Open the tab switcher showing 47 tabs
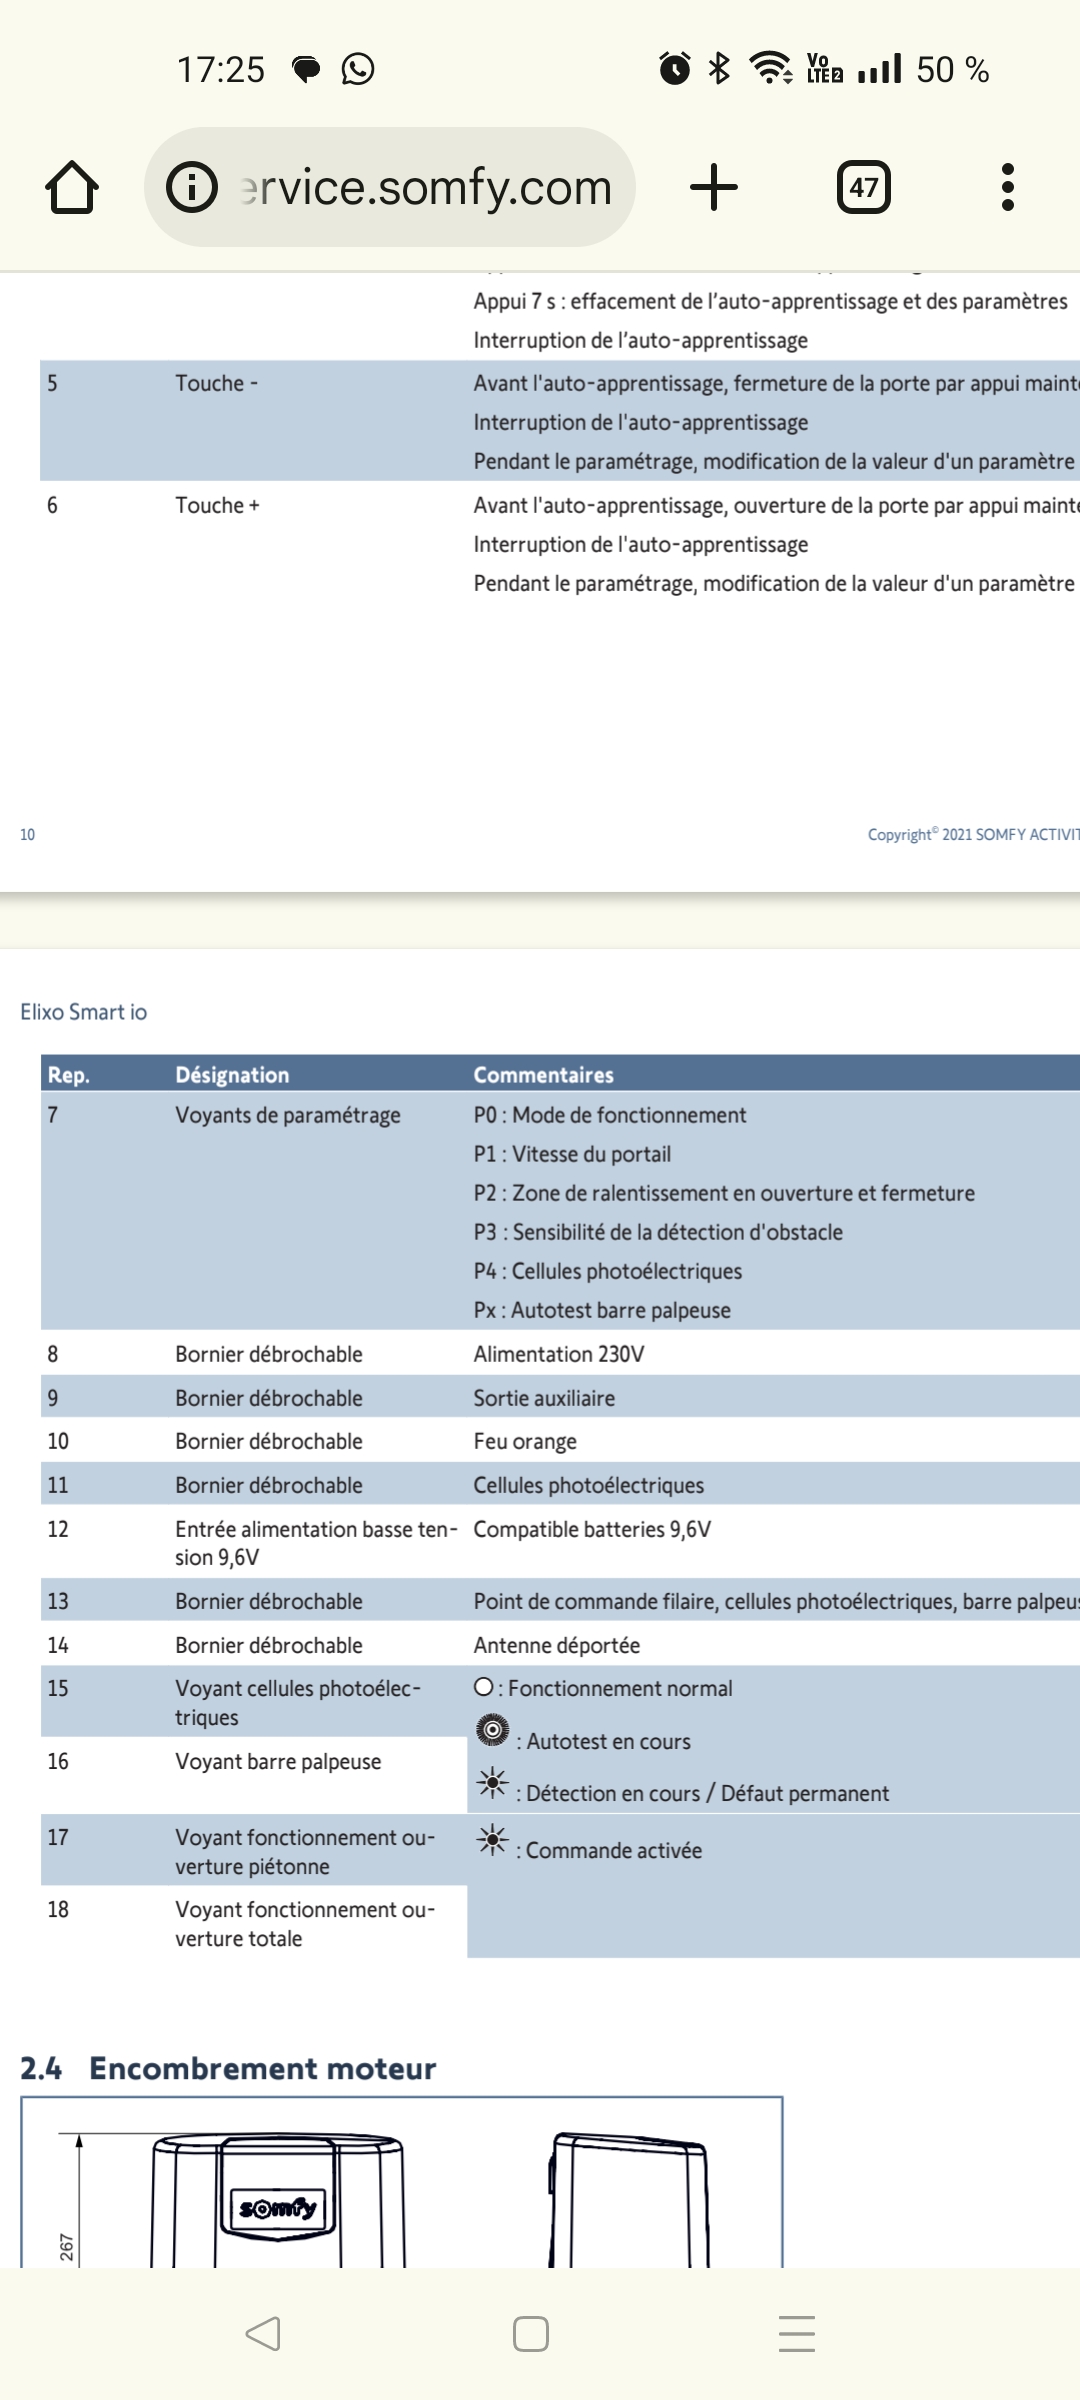The image size is (1080, 2400). (x=863, y=187)
